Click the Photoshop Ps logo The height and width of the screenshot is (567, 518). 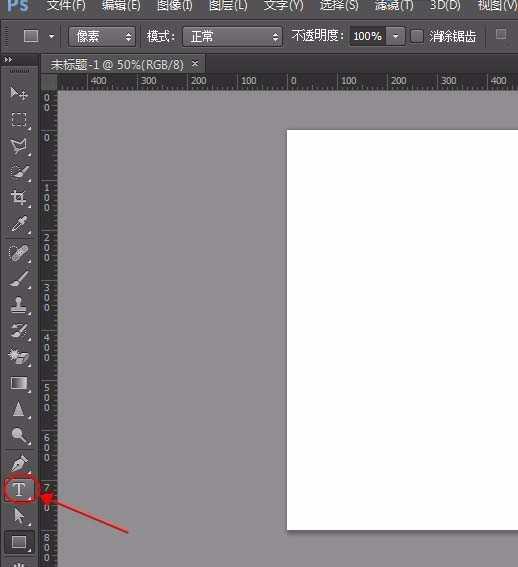click(x=17, y=6)
